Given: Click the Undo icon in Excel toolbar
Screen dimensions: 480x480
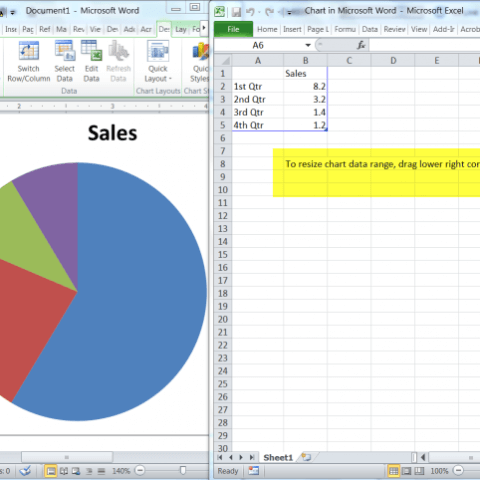Looking at the screenshot, I should (x=250, y=12).
